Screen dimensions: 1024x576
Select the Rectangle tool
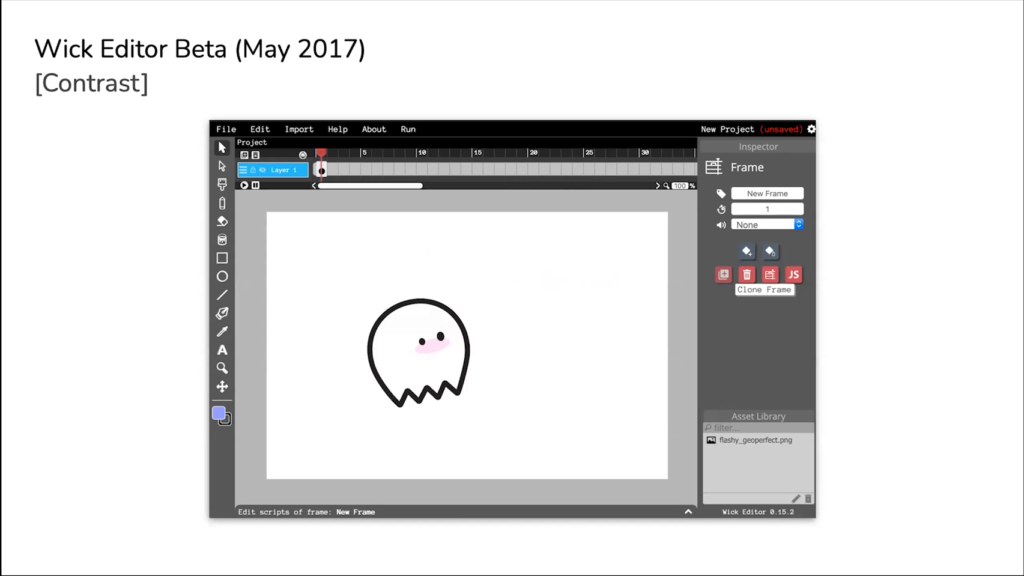click(222, 258)
